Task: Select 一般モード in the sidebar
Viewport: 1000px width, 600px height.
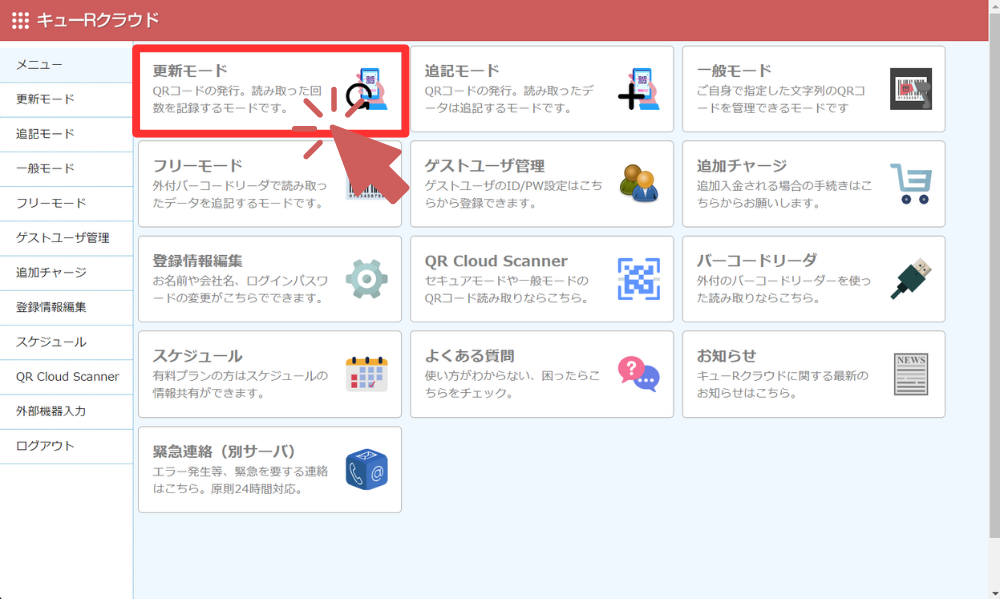Action: click(x=66, y=169)
